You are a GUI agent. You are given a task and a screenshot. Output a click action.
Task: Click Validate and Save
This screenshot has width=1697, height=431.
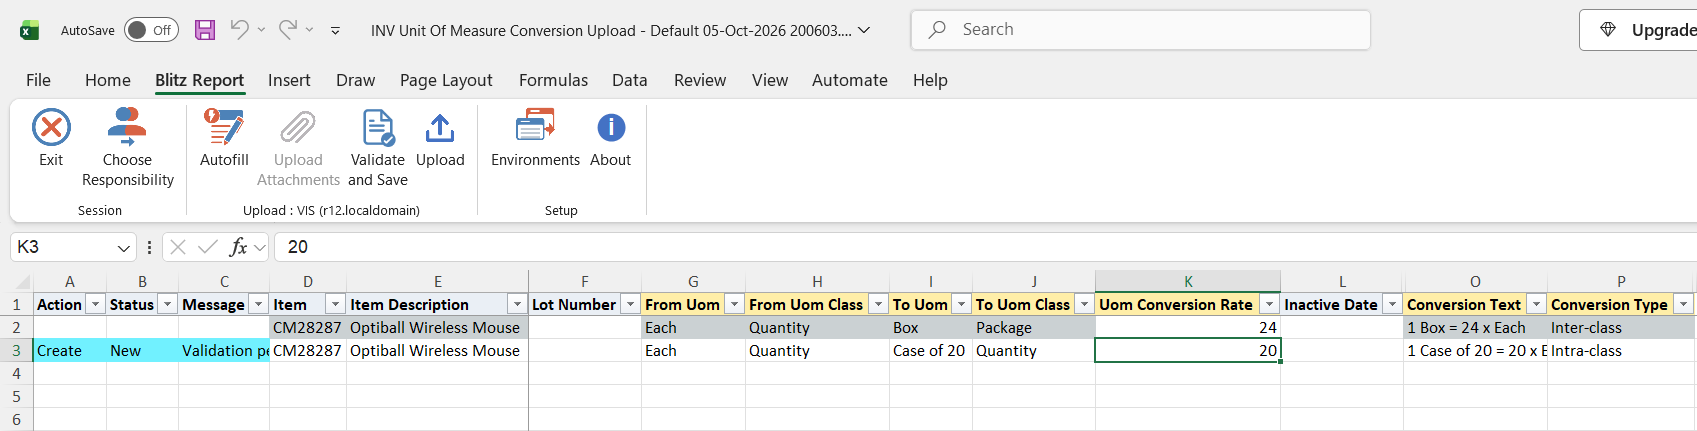pos(378,148)
